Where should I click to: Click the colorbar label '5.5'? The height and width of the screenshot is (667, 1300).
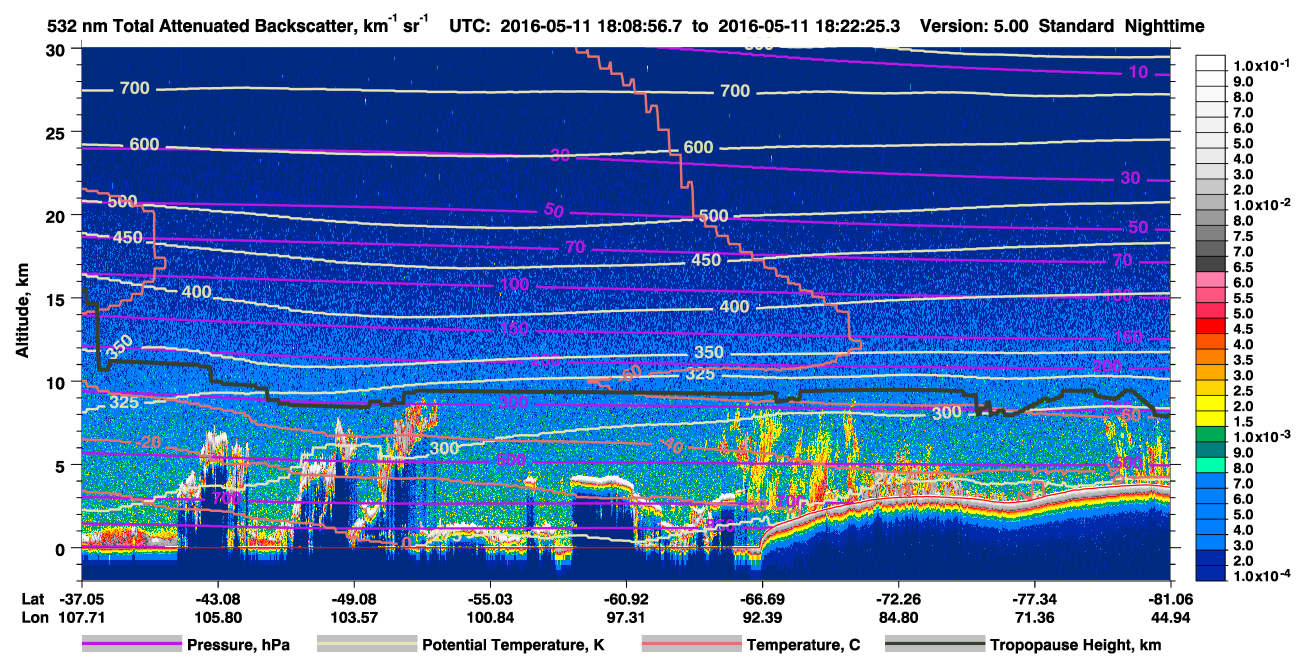[x=1243, y=298]
